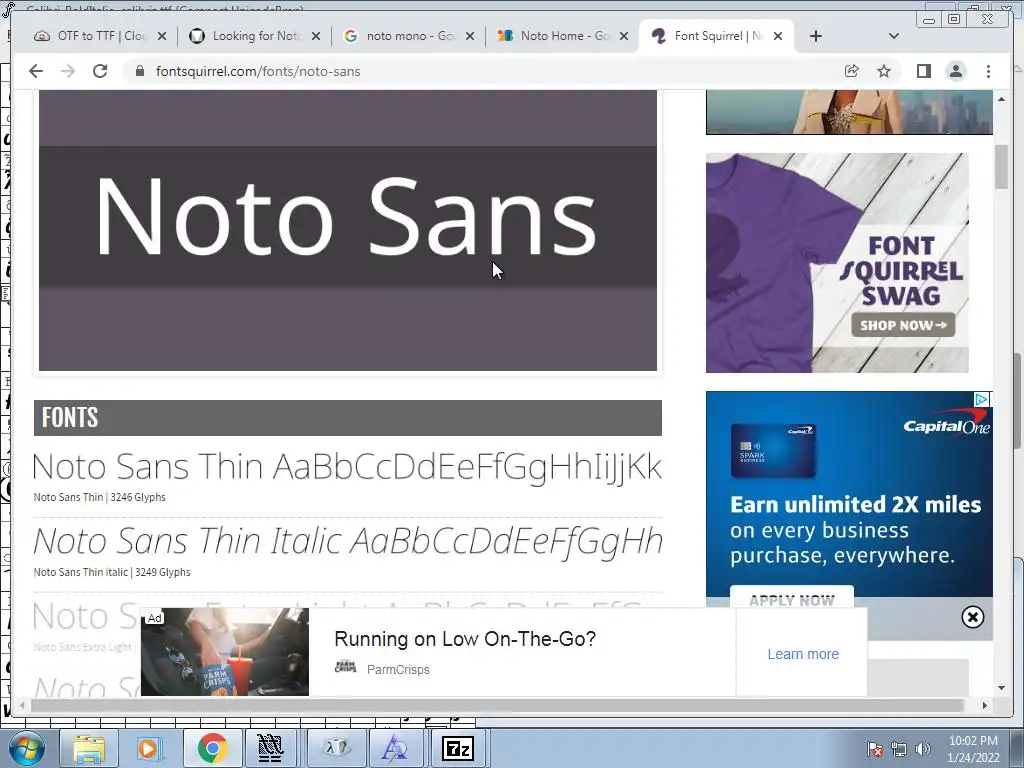This screenshot has height=768, width=1024.
Task: Close the Looking for Noto tab
Action: coord(316,36)
